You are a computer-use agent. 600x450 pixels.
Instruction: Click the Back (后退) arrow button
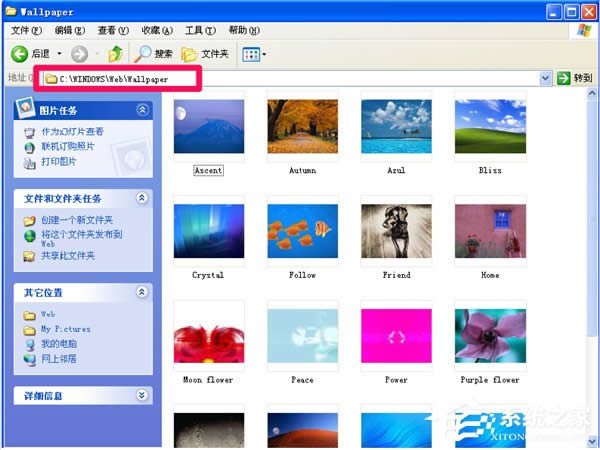coord(19,53)
